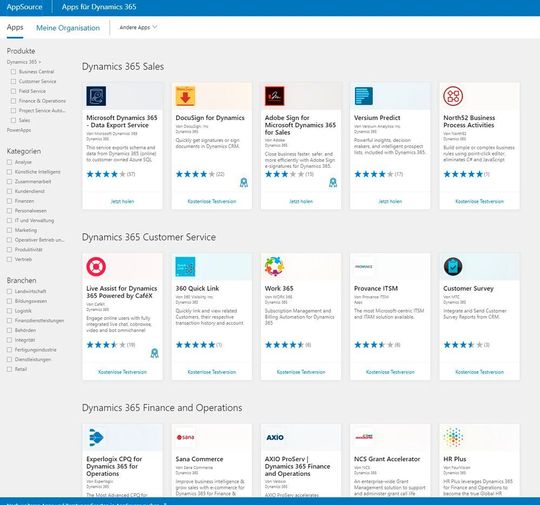Image resolution: width=540 pixels, height=505 pixels.
Task: Check the Business Central product filter
Action: click(13, 72)
